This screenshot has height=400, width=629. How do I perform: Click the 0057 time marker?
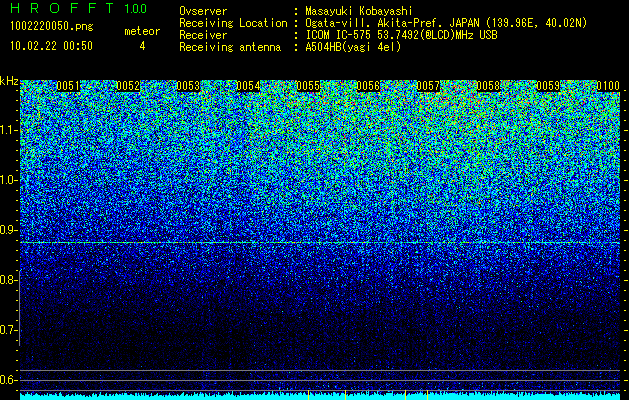(x=428, y=86)
